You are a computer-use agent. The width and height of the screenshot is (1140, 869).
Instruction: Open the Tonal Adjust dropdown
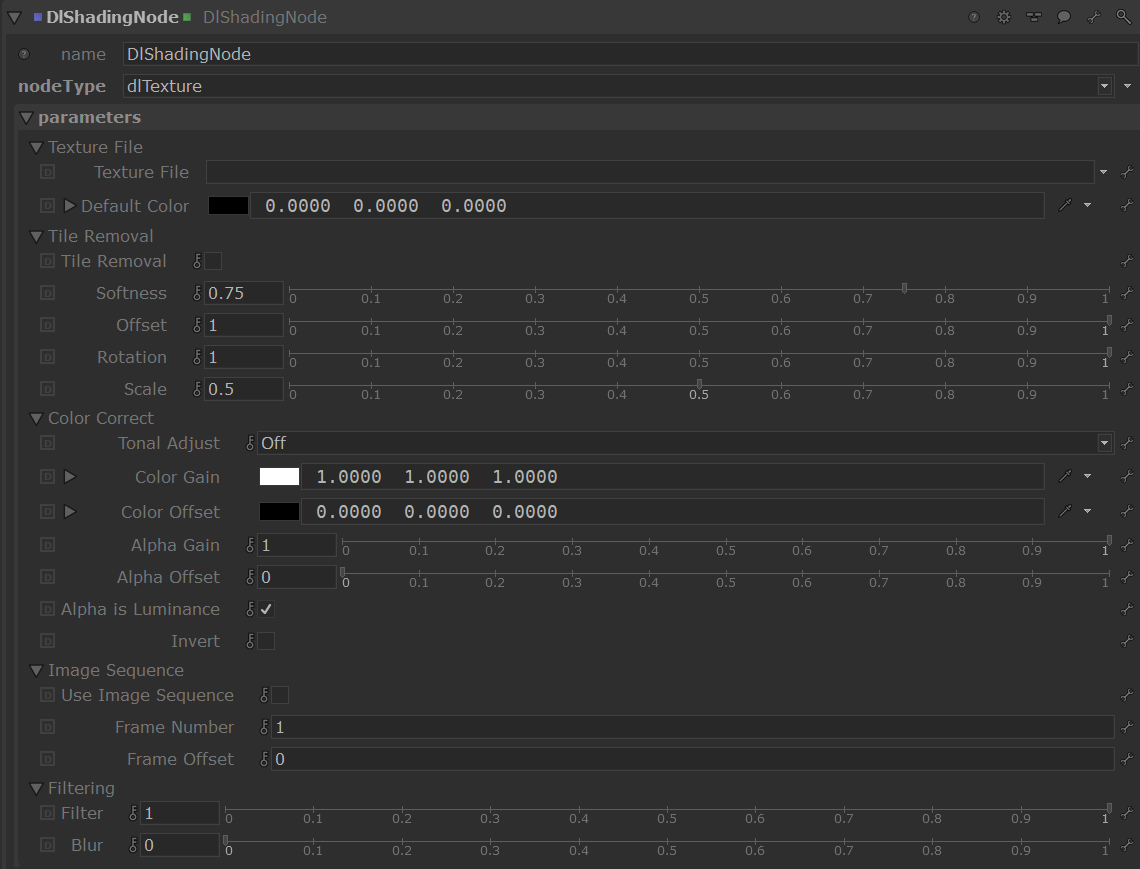(x=1104, y=443)
